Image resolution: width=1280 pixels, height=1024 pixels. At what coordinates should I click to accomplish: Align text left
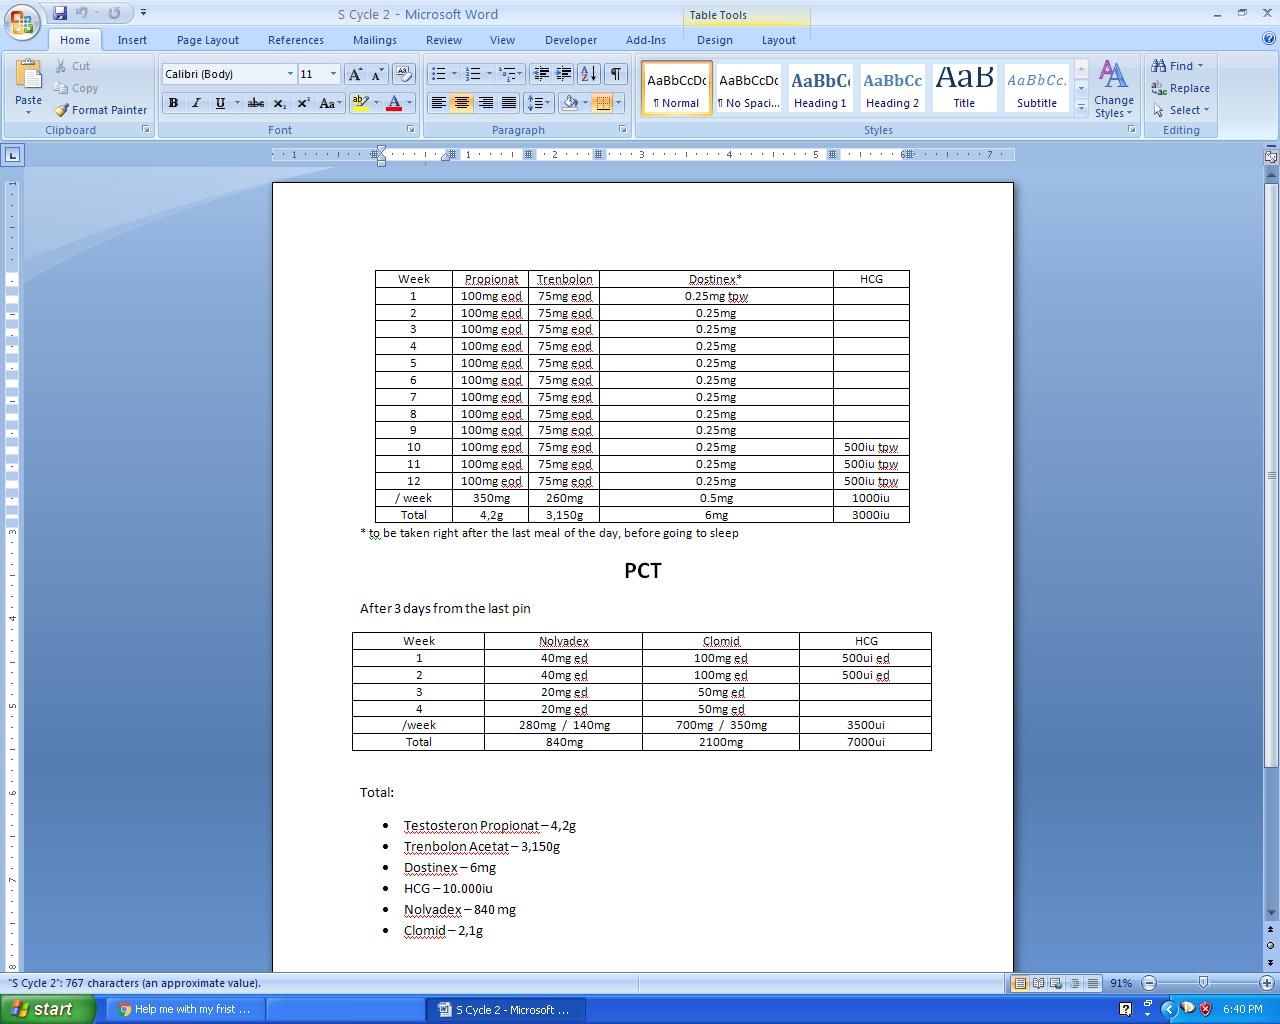coord(438,103)
